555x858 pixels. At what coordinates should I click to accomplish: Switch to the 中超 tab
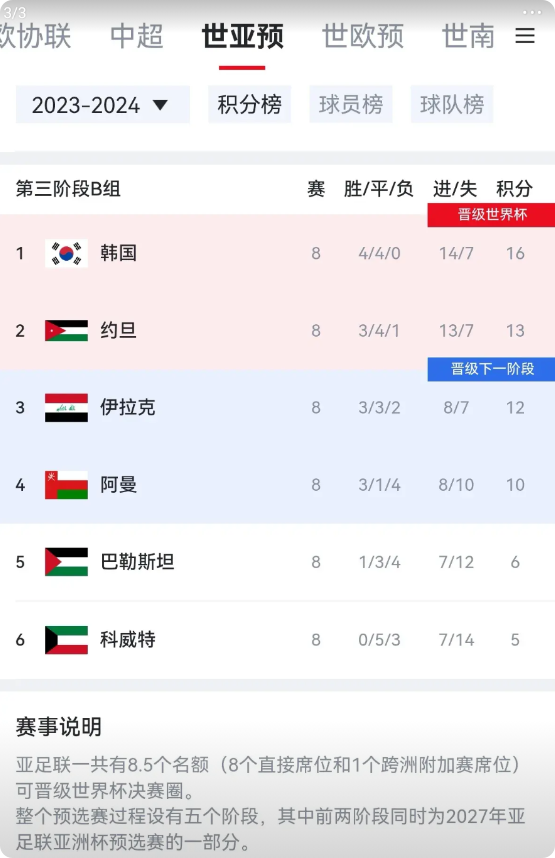point(136,36)
